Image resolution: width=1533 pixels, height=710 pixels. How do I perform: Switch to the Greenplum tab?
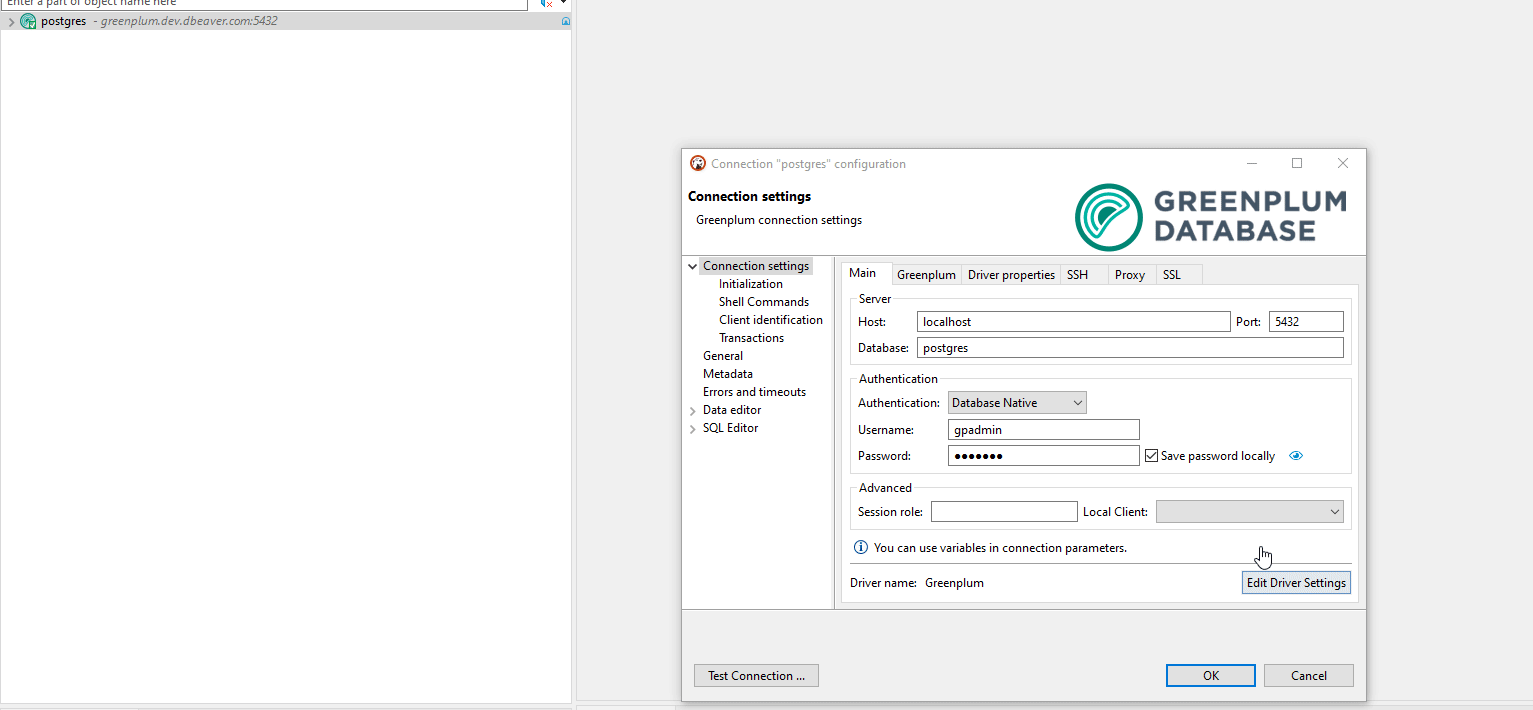pyautogui.click(x=926, y=274)
